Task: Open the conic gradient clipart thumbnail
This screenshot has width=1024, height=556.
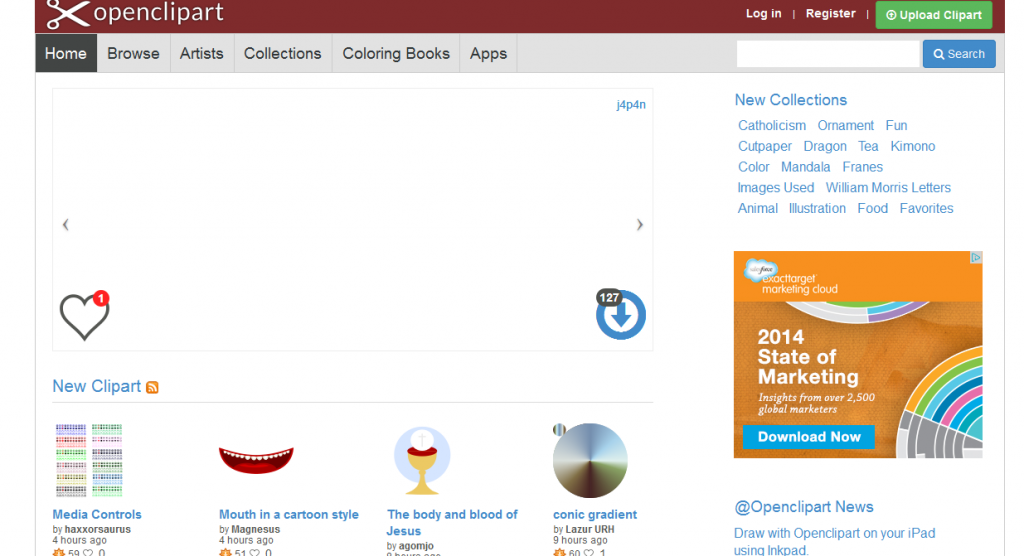Action: 590,461
